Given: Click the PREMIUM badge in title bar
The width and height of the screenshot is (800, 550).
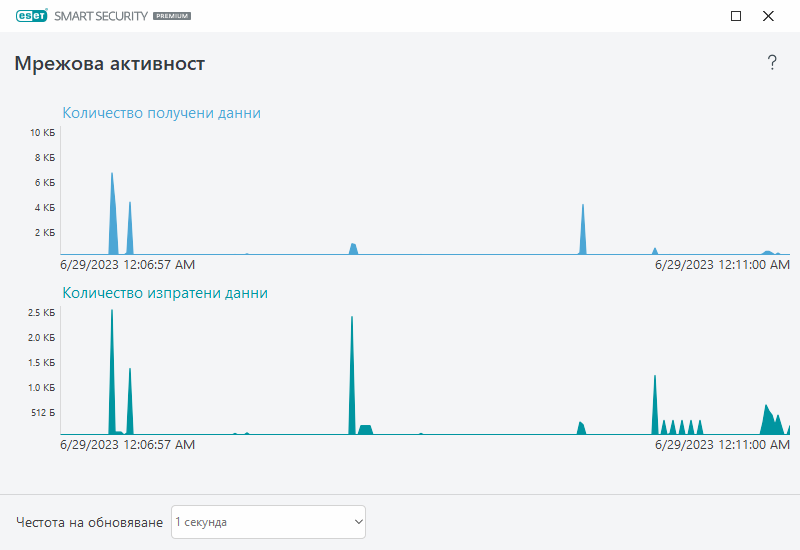Looking at the screenshot, I should [x=173, y=17].
